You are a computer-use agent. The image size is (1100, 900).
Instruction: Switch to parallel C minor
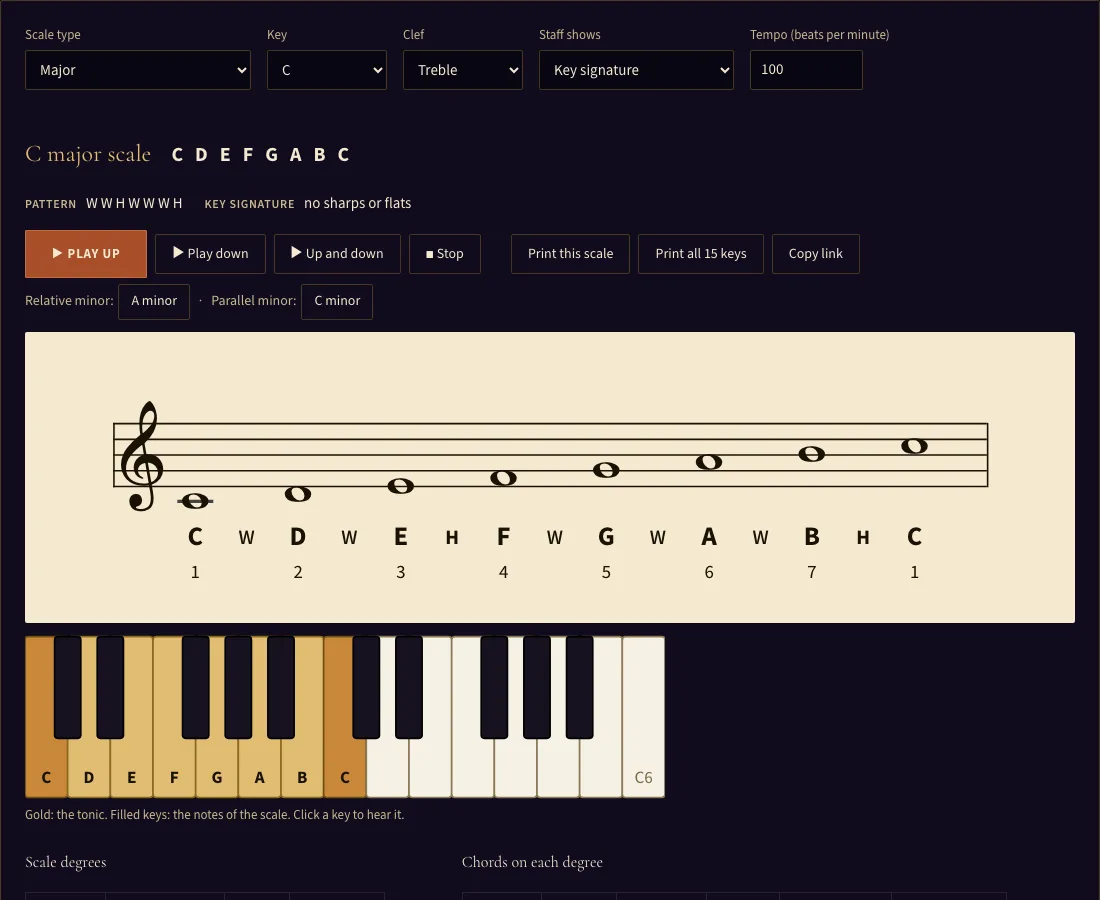pos(337,302)
